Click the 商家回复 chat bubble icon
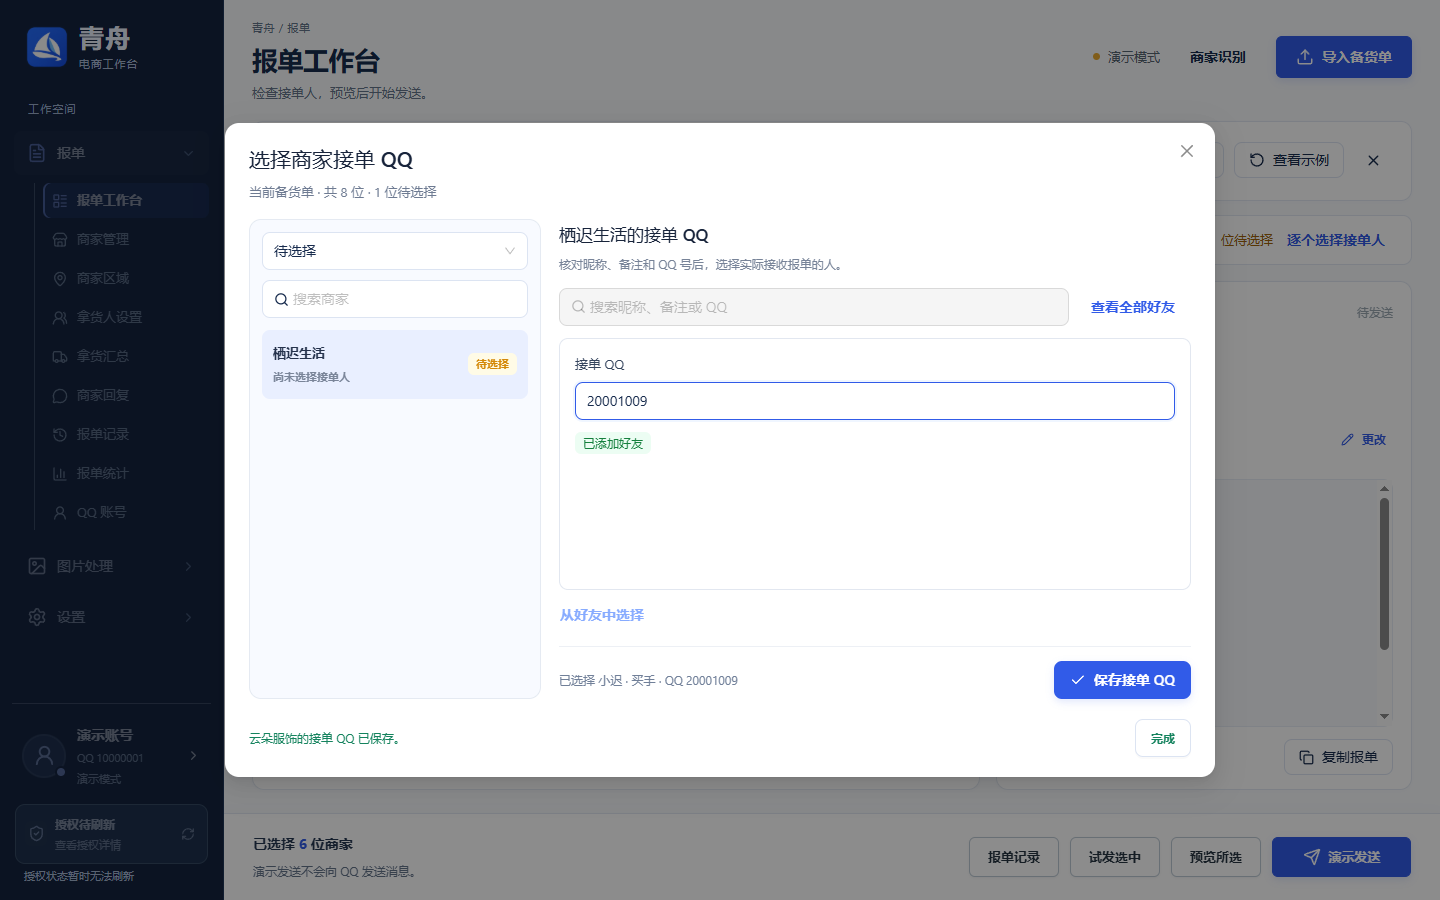1440x900 pixels. coord(60,395)
